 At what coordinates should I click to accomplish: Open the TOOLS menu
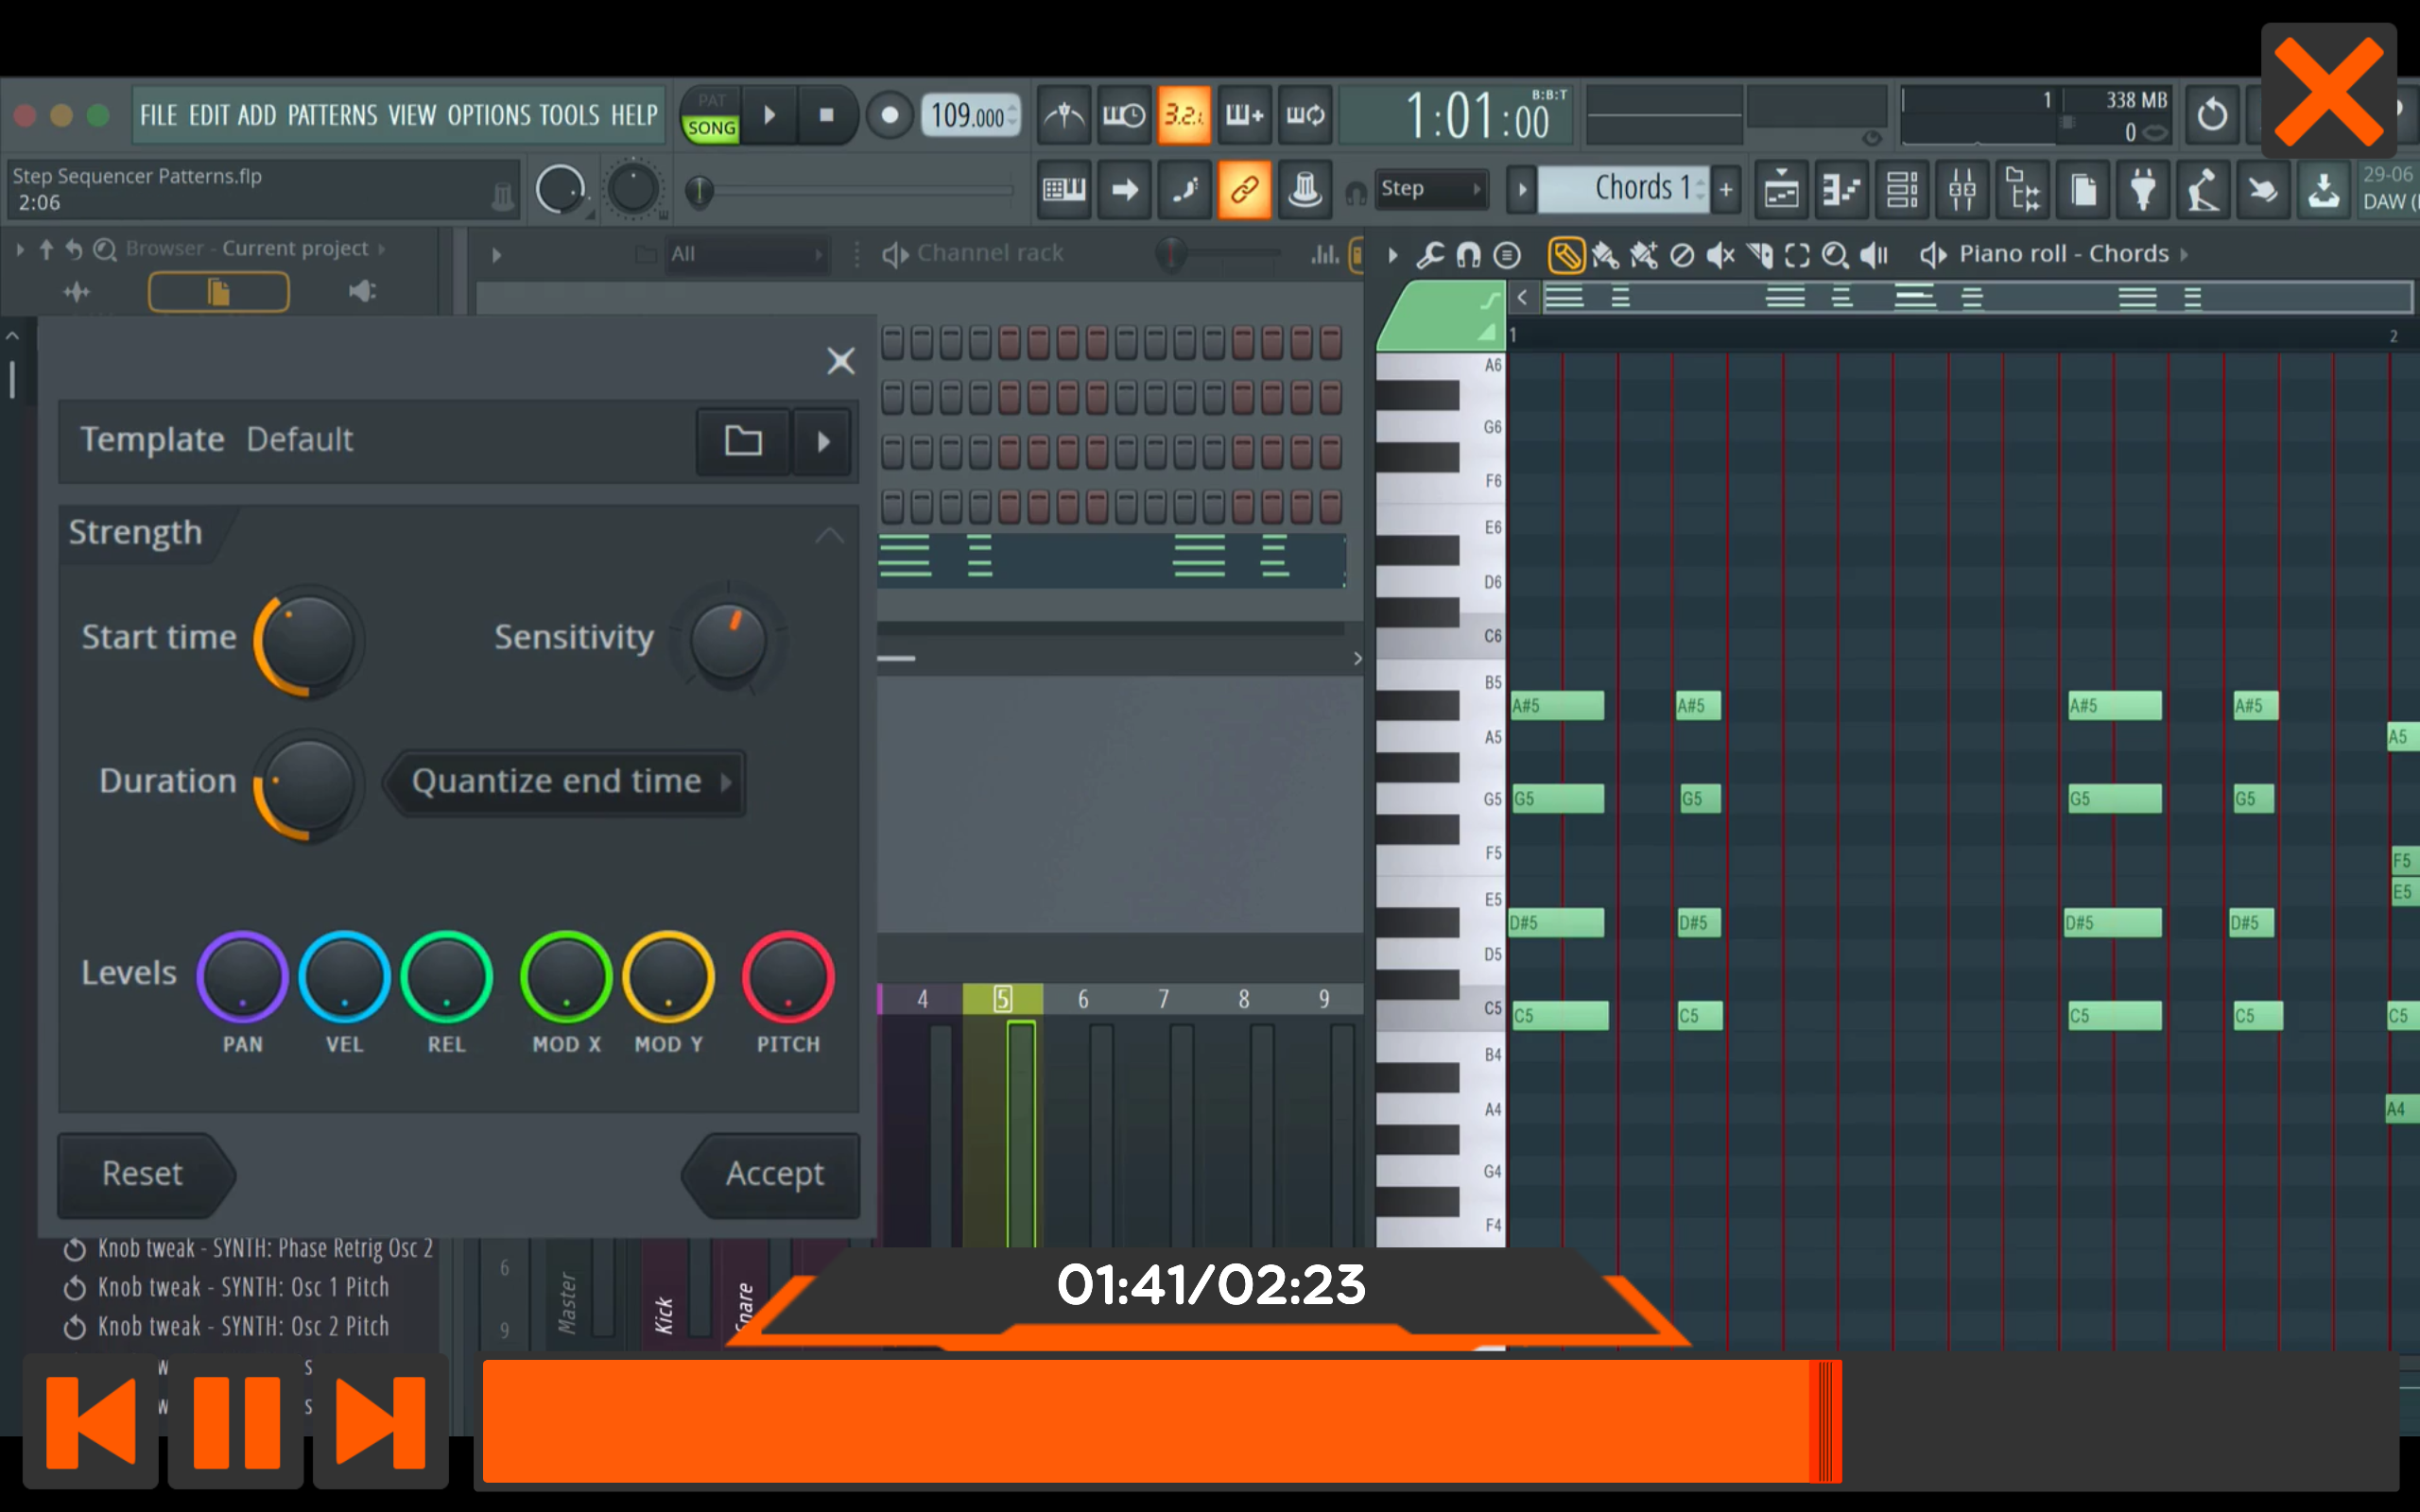click(569, 115)
